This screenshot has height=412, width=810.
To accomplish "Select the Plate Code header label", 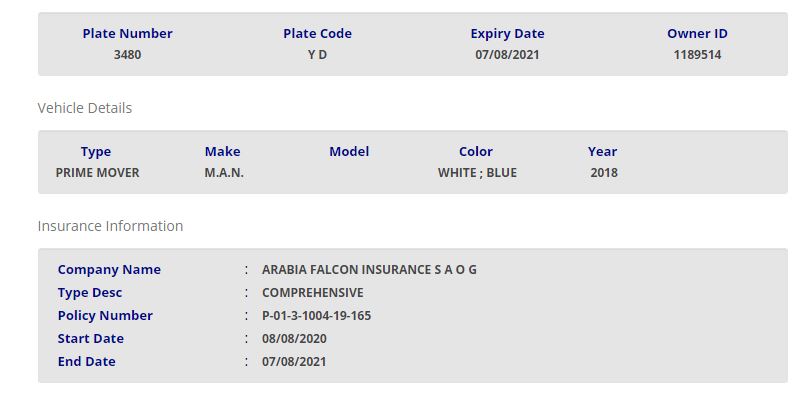I will tap(317, 34).
